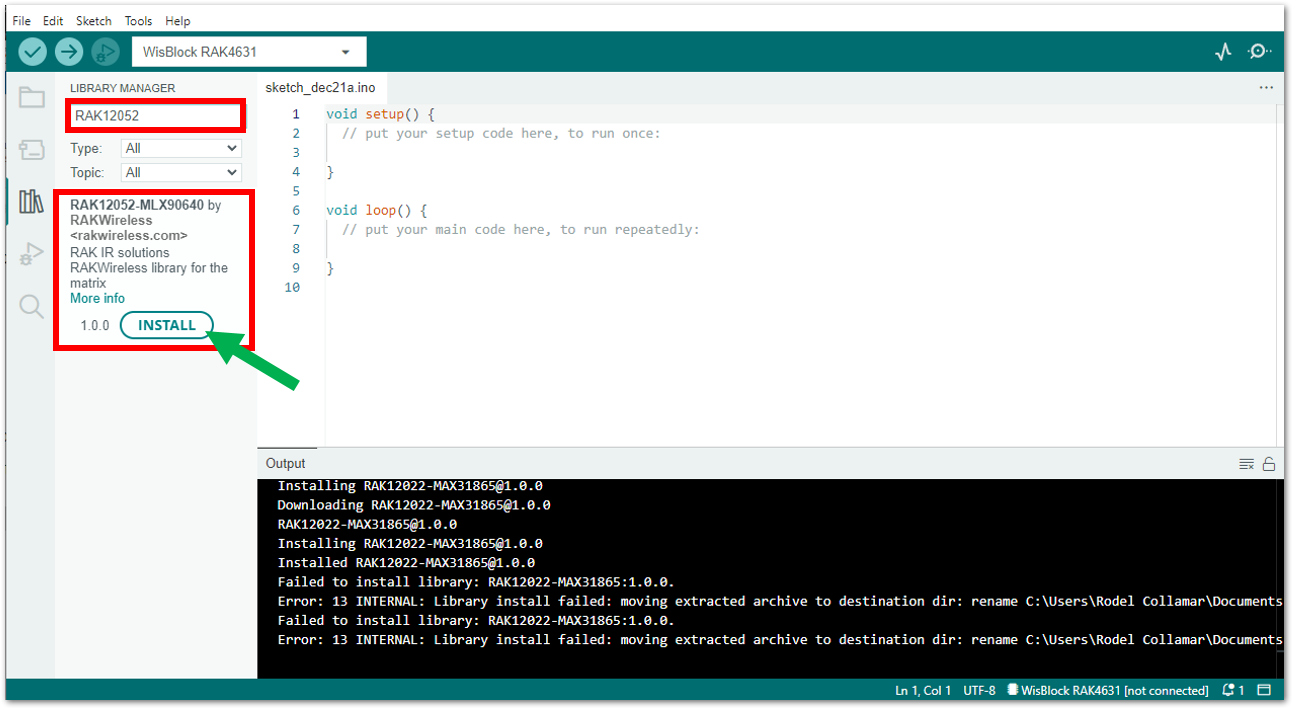Open More info link for RAK12052 library
The height and width of the screenshot is (709, 1293).
[97, 298]
